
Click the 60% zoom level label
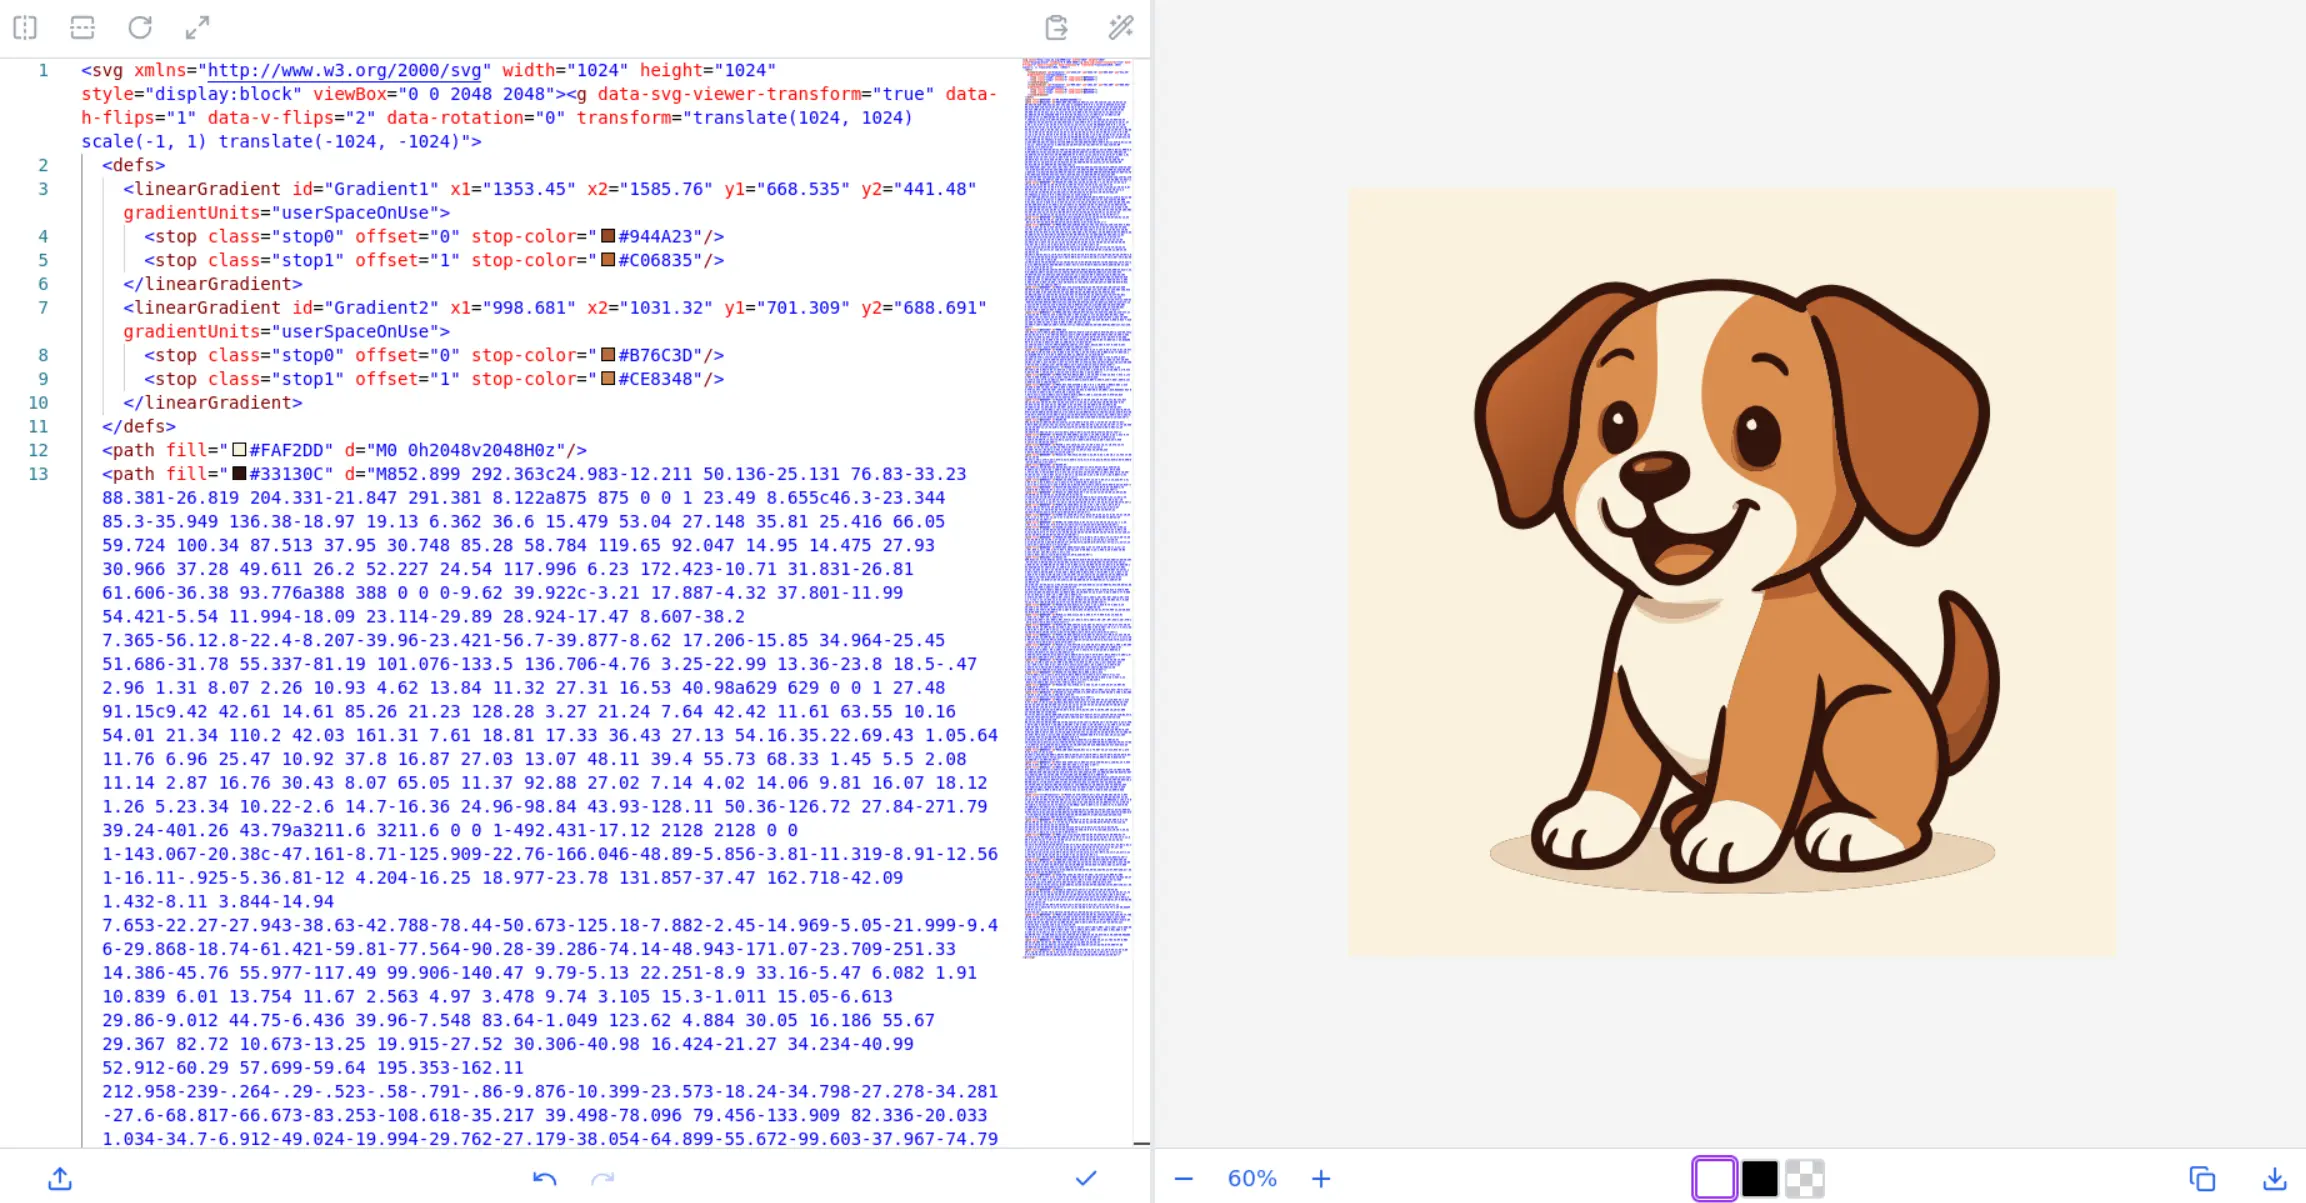point(1251,1178)
